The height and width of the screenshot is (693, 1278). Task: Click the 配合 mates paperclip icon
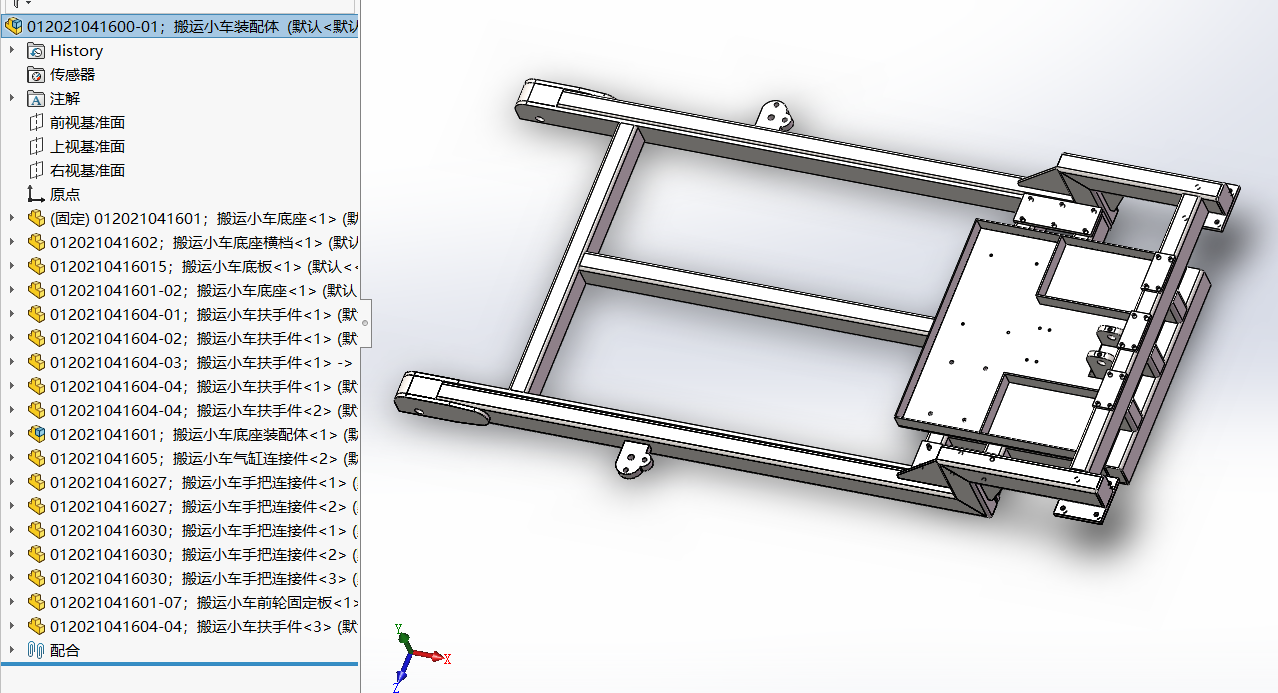pyautogui.click(x=36, y=651)
